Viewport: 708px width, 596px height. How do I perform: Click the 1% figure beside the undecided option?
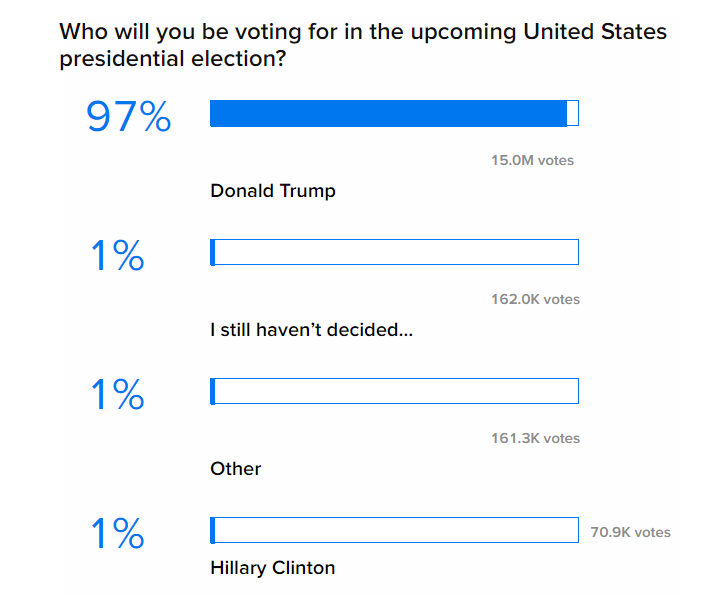(117, 257)
